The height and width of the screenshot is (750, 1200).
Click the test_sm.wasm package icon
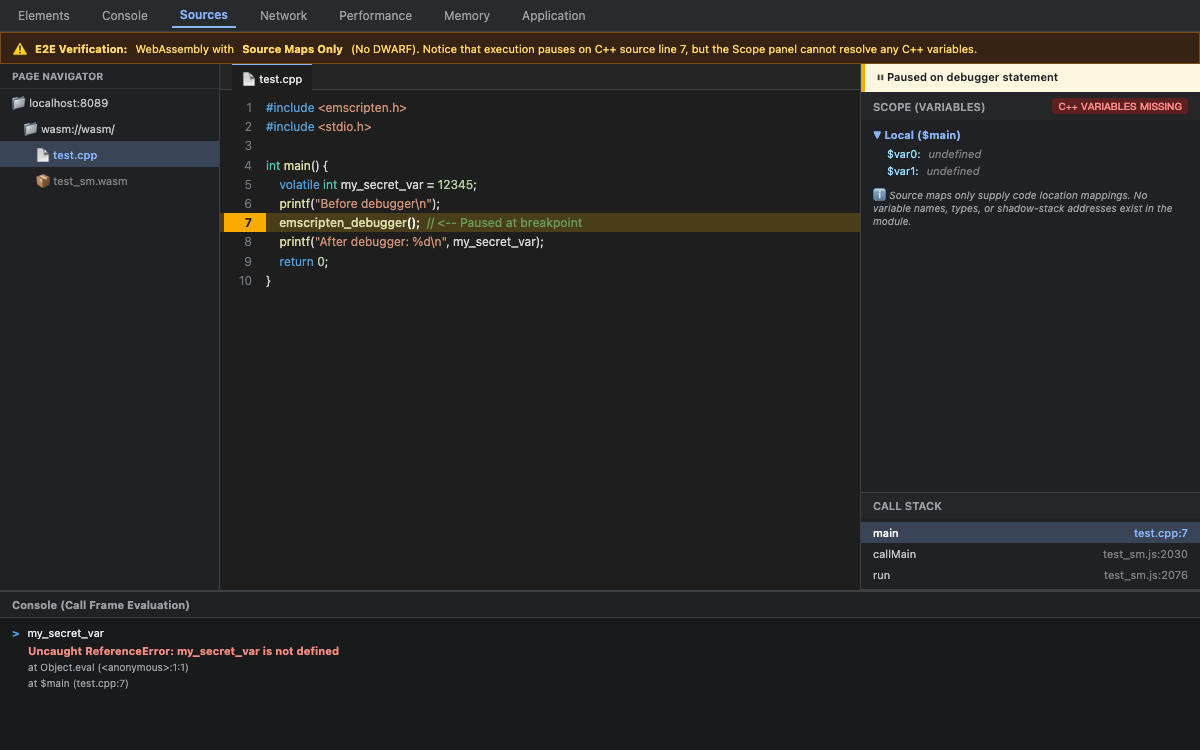point(42,181)
